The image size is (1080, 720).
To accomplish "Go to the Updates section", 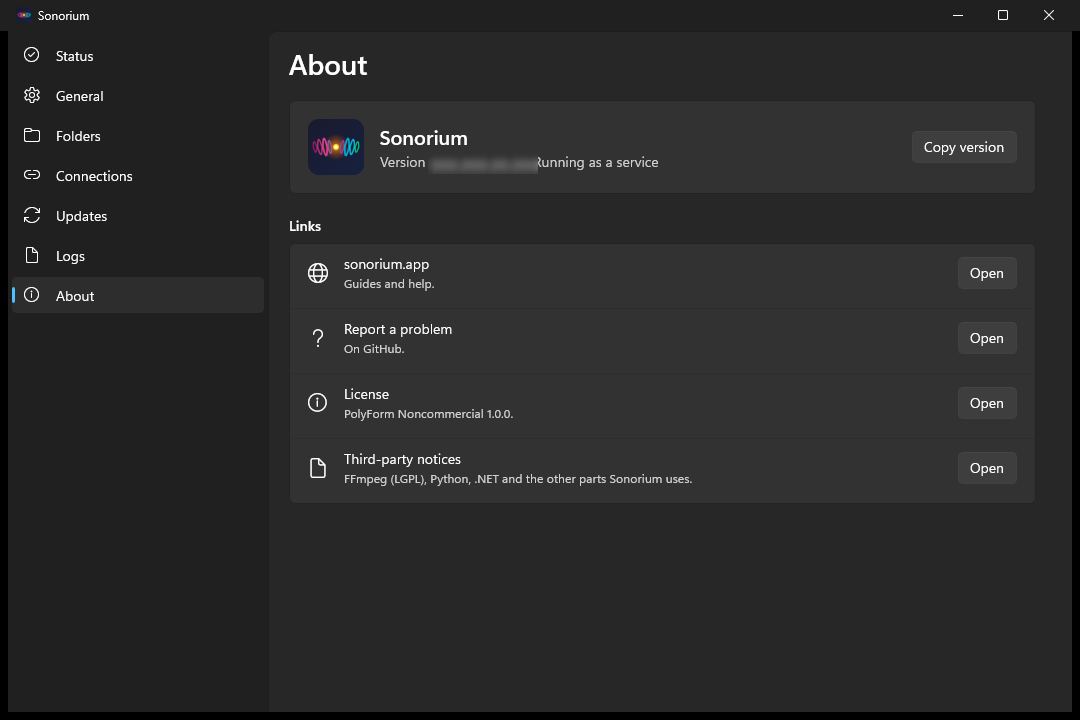I will (x=138, y=216).
